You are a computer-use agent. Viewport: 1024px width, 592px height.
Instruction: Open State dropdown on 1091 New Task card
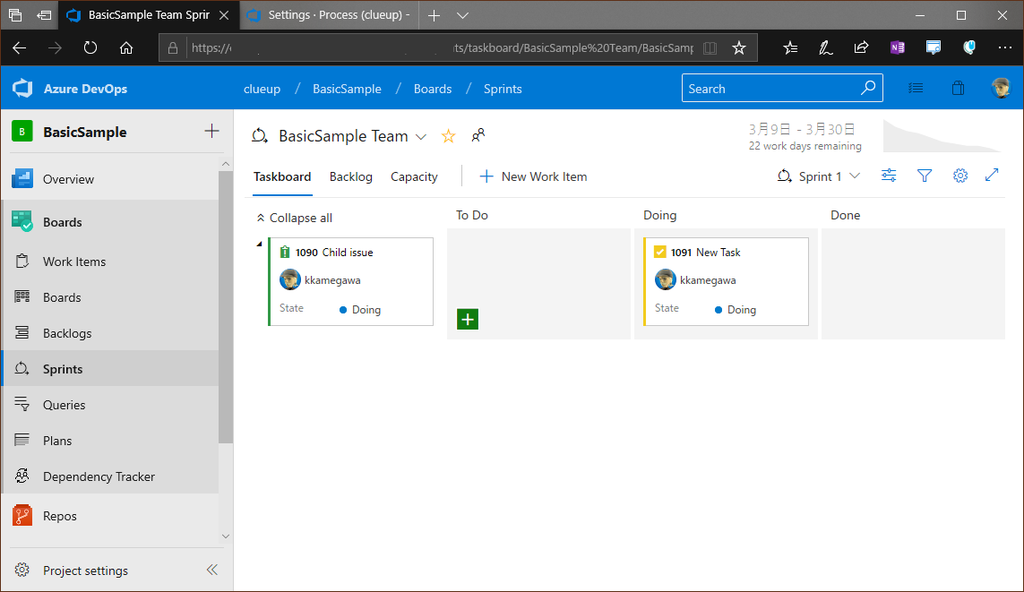click(x=735, y=310)
